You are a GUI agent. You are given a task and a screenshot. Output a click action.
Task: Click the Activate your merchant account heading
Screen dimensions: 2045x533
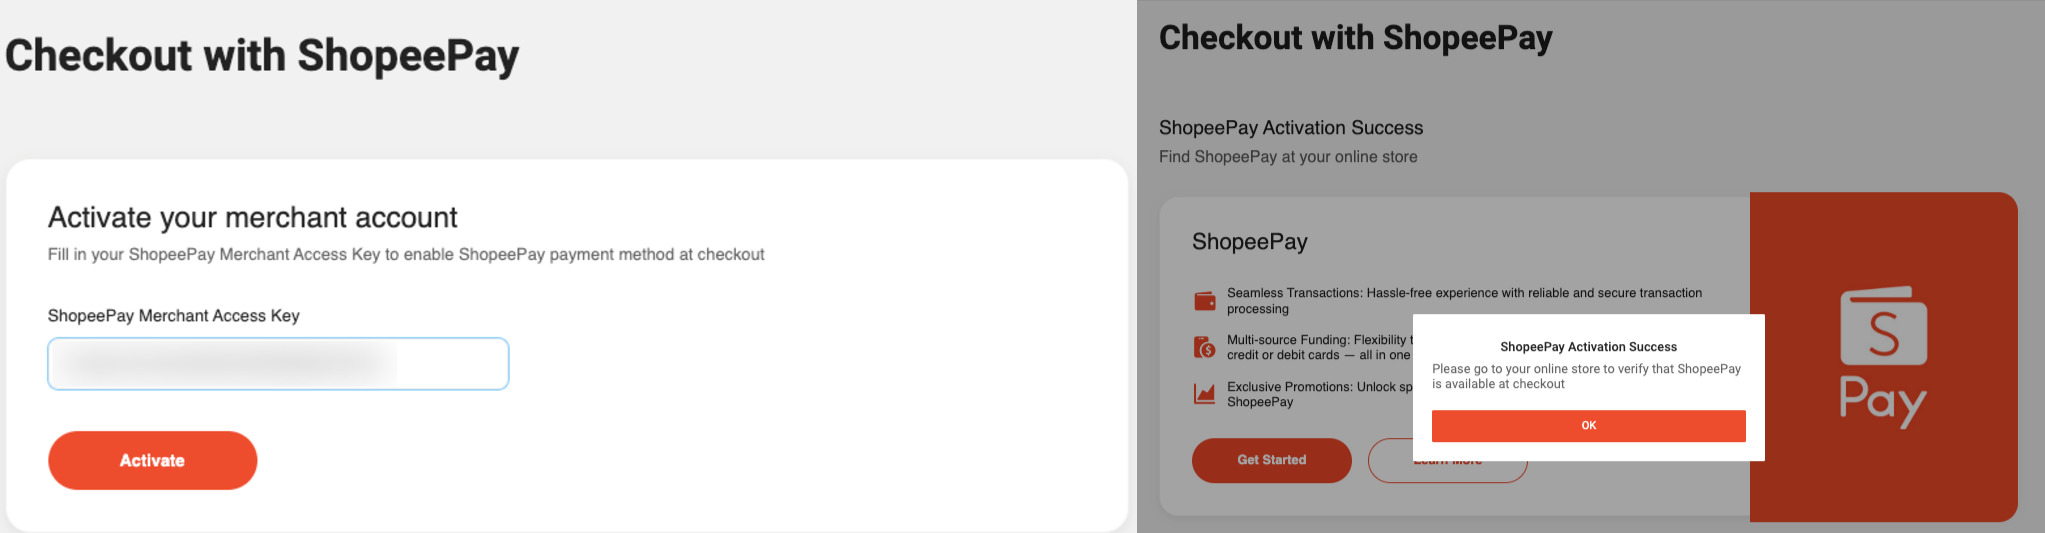click(x=253, y=217)
